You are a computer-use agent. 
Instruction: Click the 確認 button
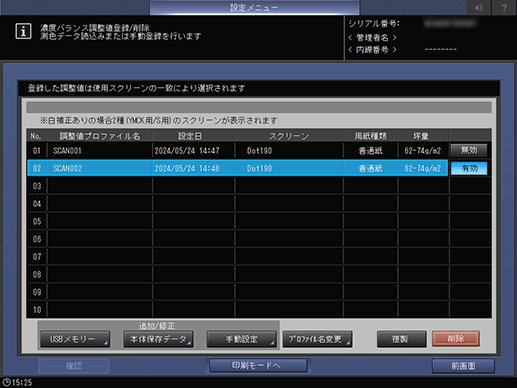tap(74, 366)
